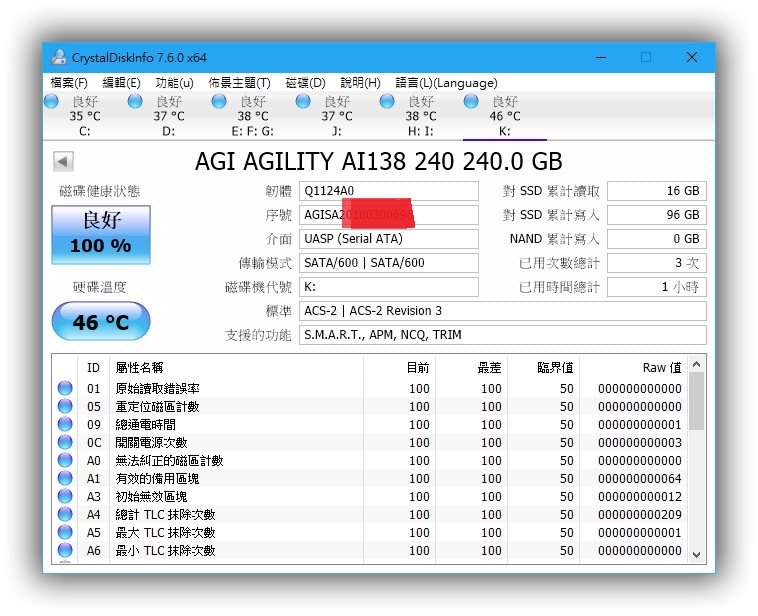Screen dimensions: 758x616
Task: Select the C: drive status orb
Action: click(51, 101)
